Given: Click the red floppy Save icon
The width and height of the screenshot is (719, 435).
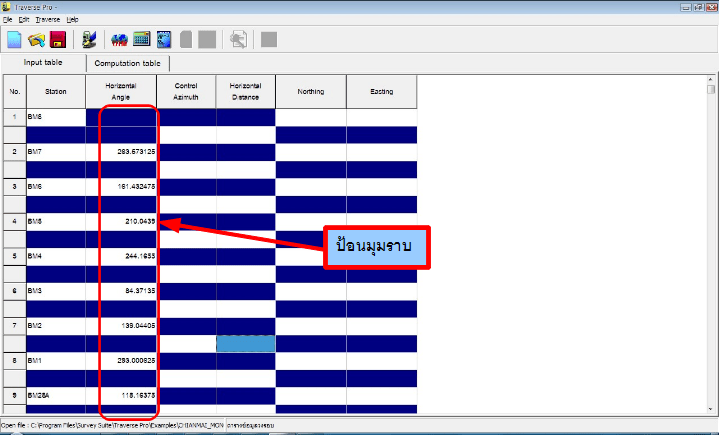Looking at the screenshot, I should tap(58, 39).
